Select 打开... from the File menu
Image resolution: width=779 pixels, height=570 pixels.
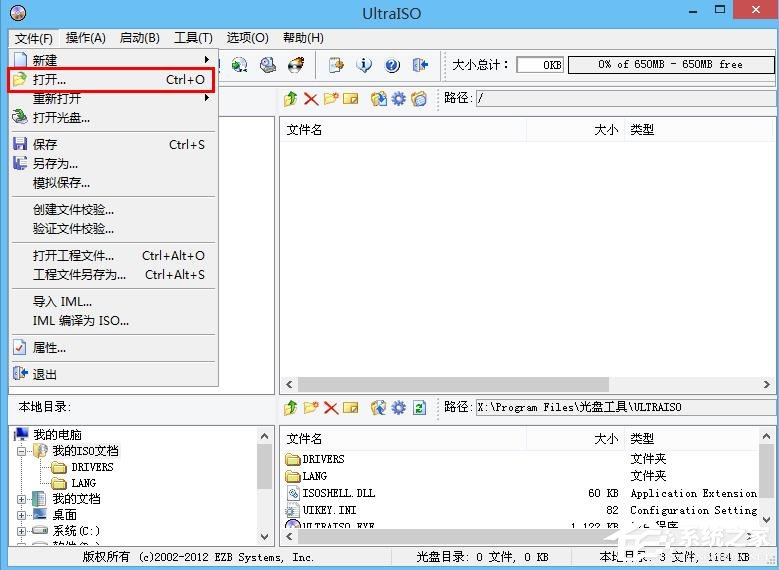coord(112,80)
